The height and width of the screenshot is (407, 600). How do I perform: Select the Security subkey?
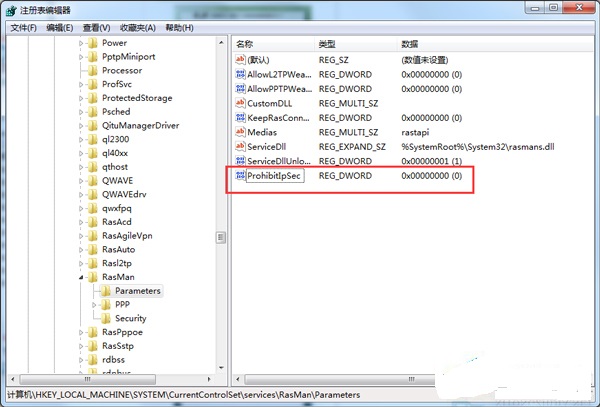(x=130, y=318)
